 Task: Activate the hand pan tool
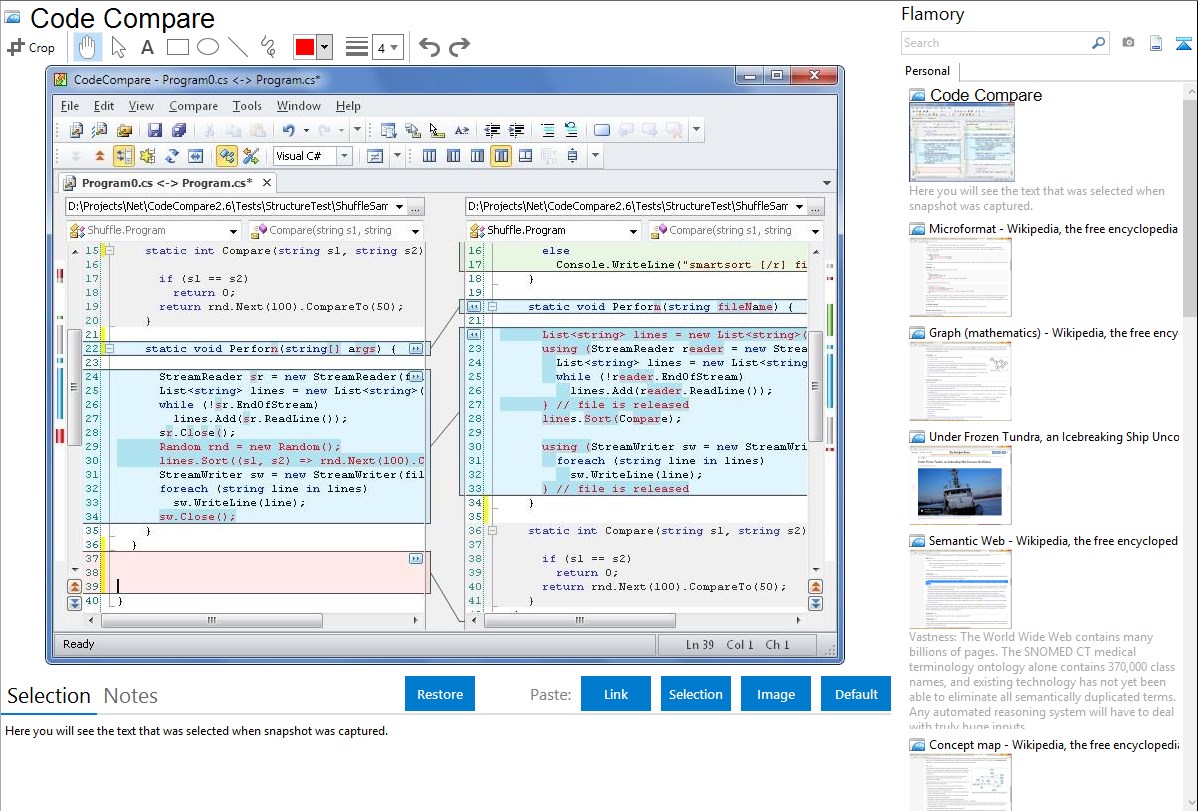coord(88,47)
